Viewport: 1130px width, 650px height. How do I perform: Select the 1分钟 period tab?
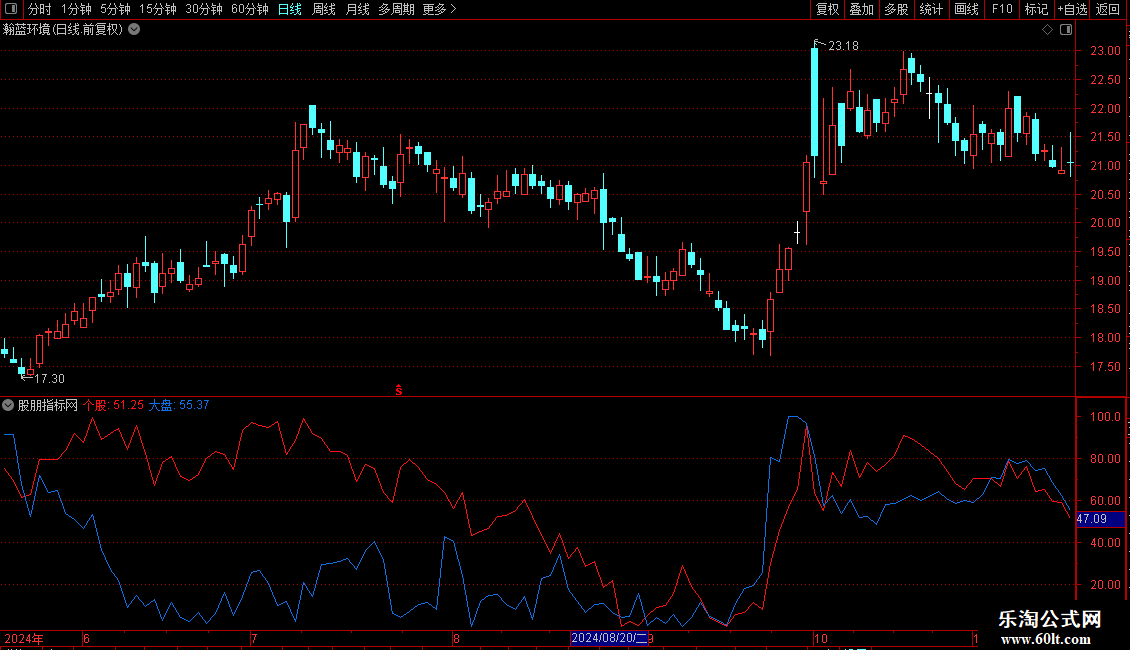click(76, 9)
